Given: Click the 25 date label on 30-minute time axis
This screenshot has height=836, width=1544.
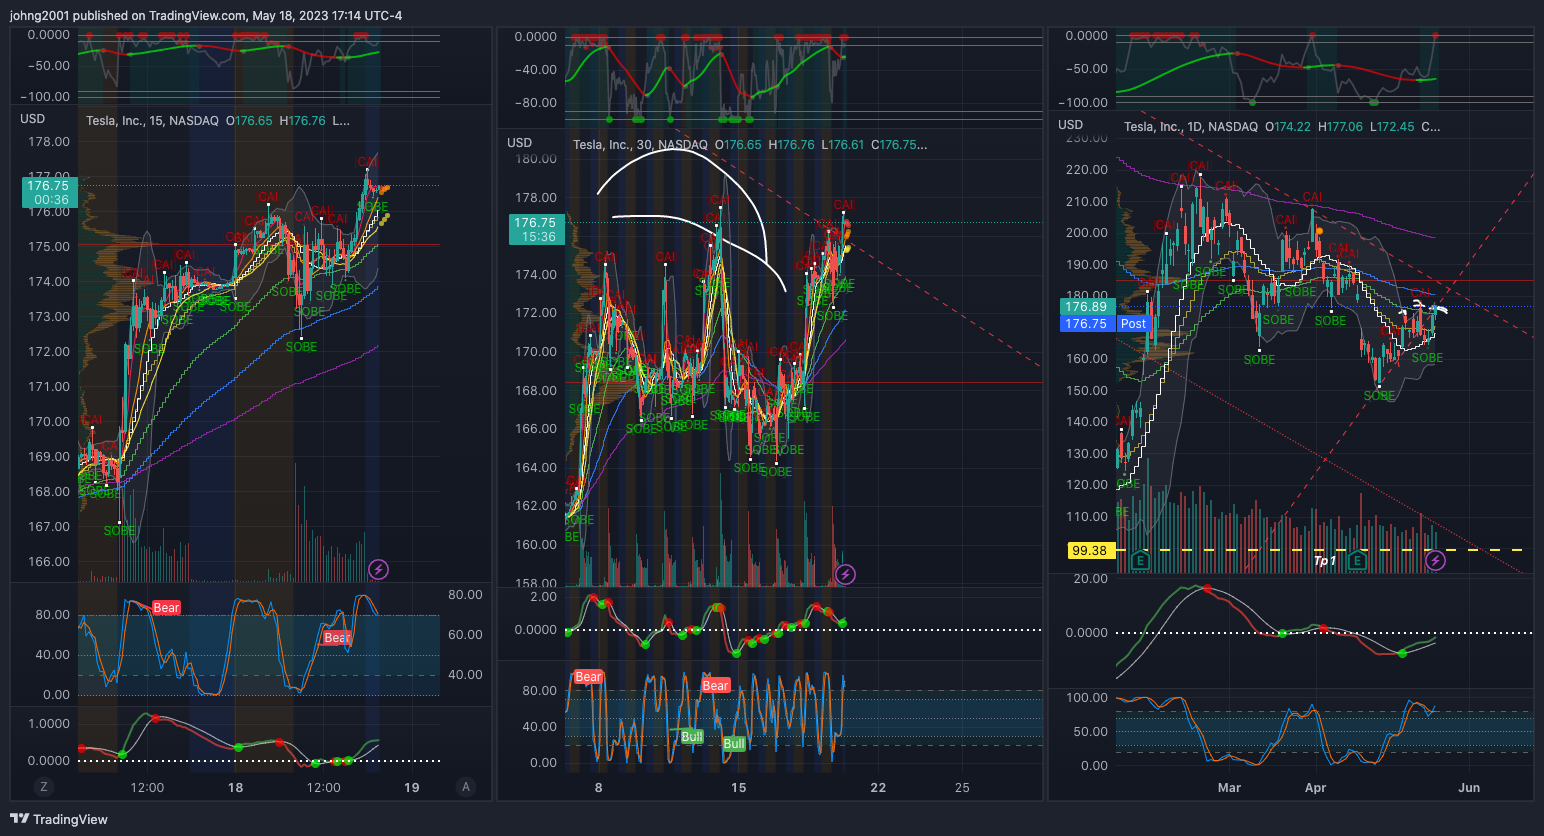Looking at the screenshot, I should click(x=962, y=788).
